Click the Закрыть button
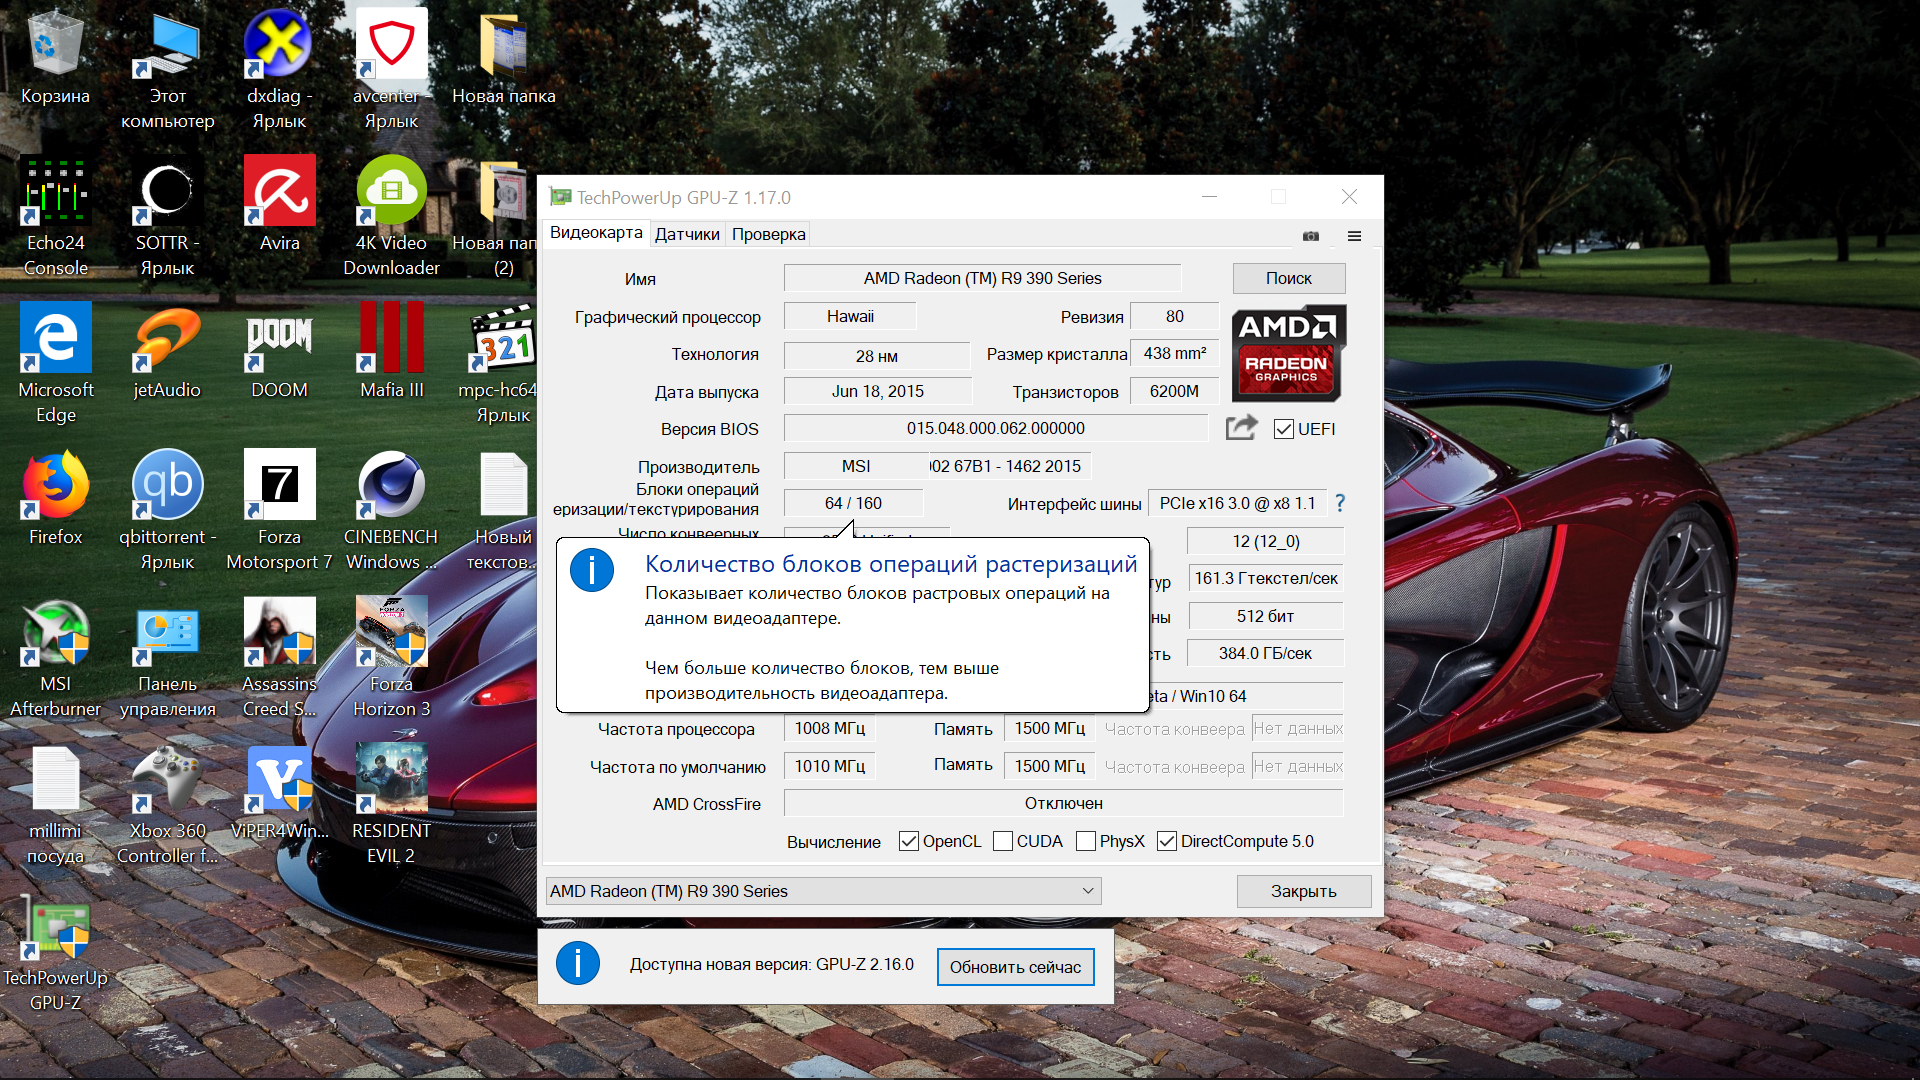1920x1080 pixels. (x=1303, y=891)
